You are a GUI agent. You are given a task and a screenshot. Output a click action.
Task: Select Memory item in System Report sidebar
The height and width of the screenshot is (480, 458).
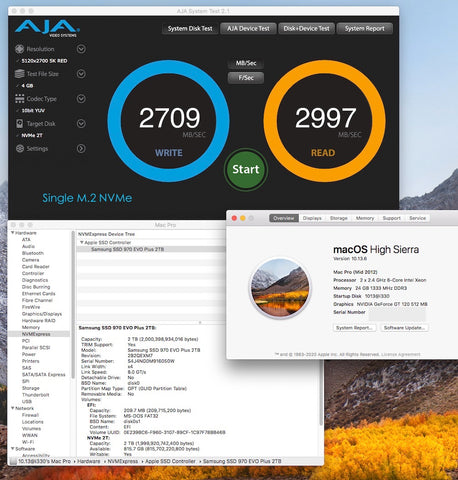click(31, 327)
